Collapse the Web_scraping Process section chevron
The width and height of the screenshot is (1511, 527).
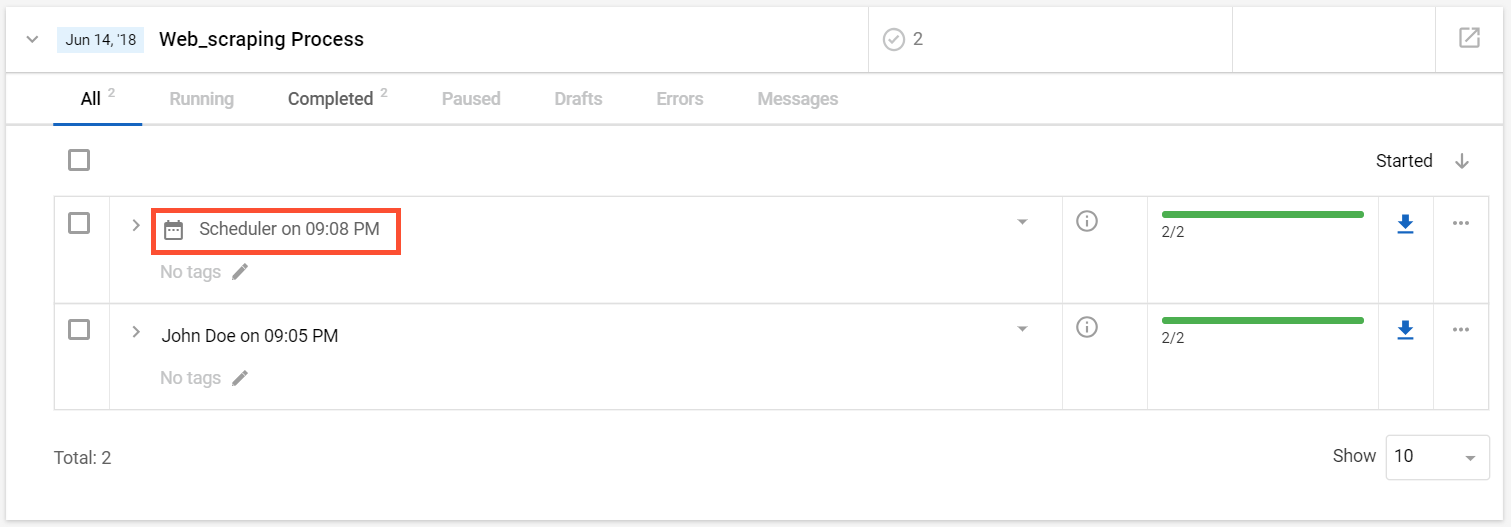tap(32, 39)
